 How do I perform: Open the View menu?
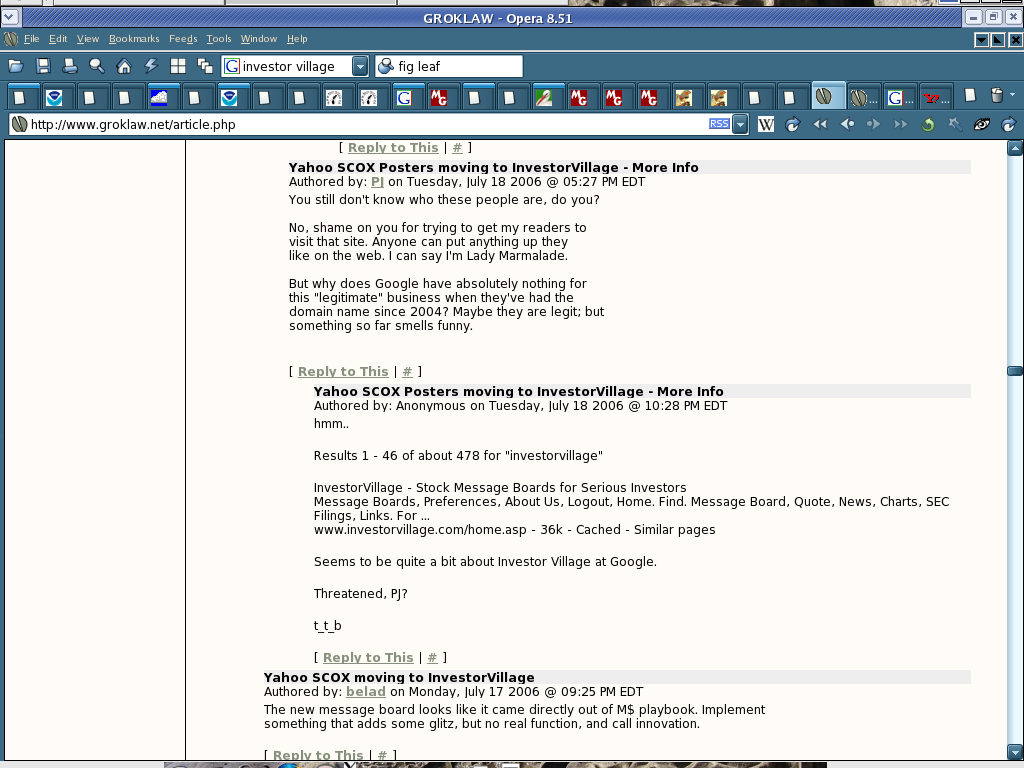88,39
